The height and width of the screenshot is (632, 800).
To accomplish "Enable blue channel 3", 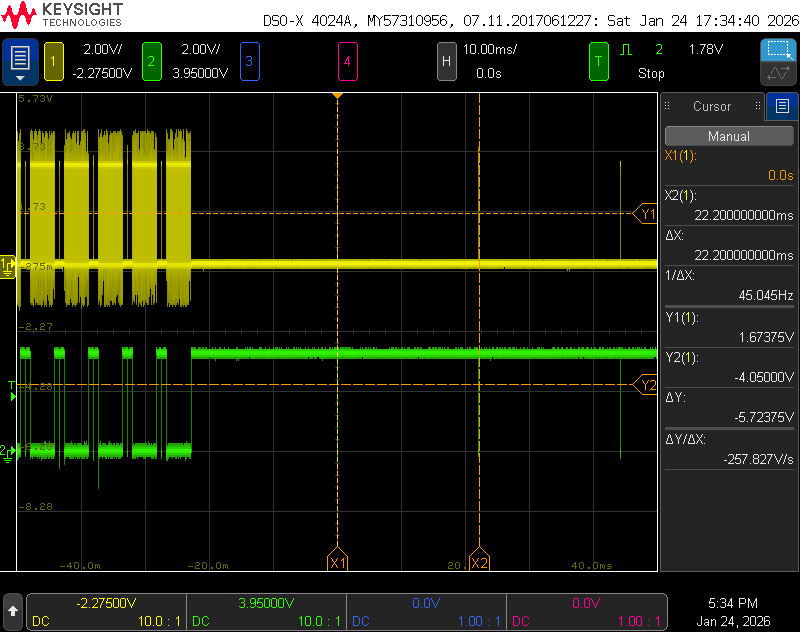I will click(249, 62).
